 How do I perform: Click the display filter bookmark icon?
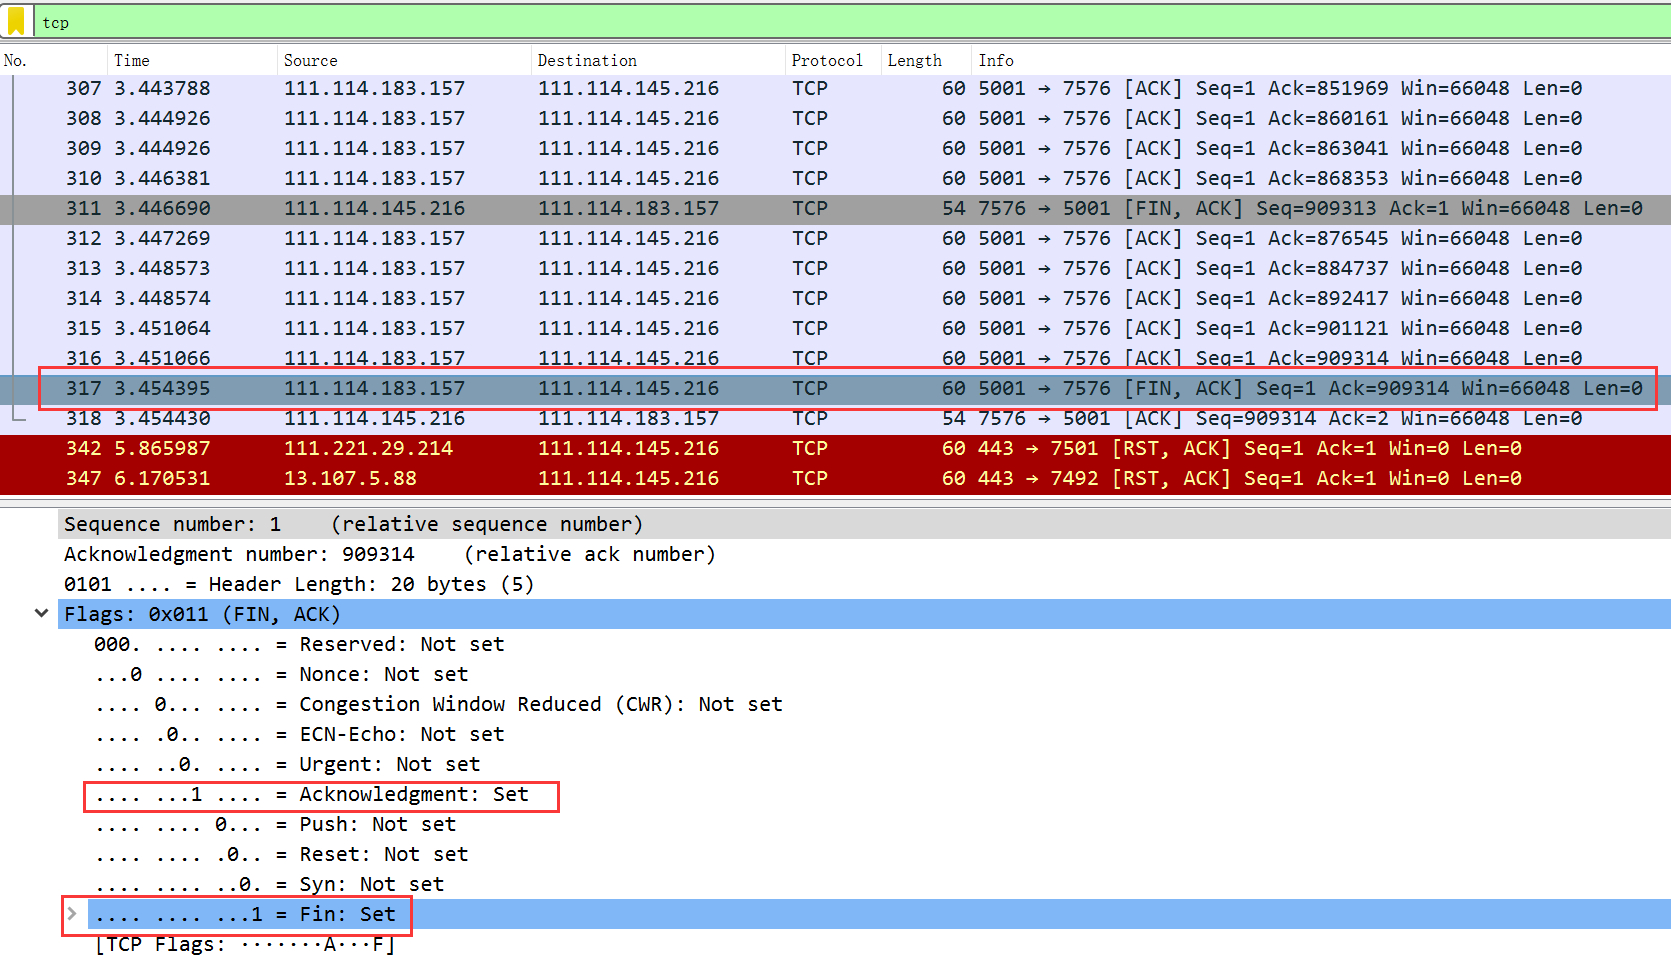tap(16, 21)
